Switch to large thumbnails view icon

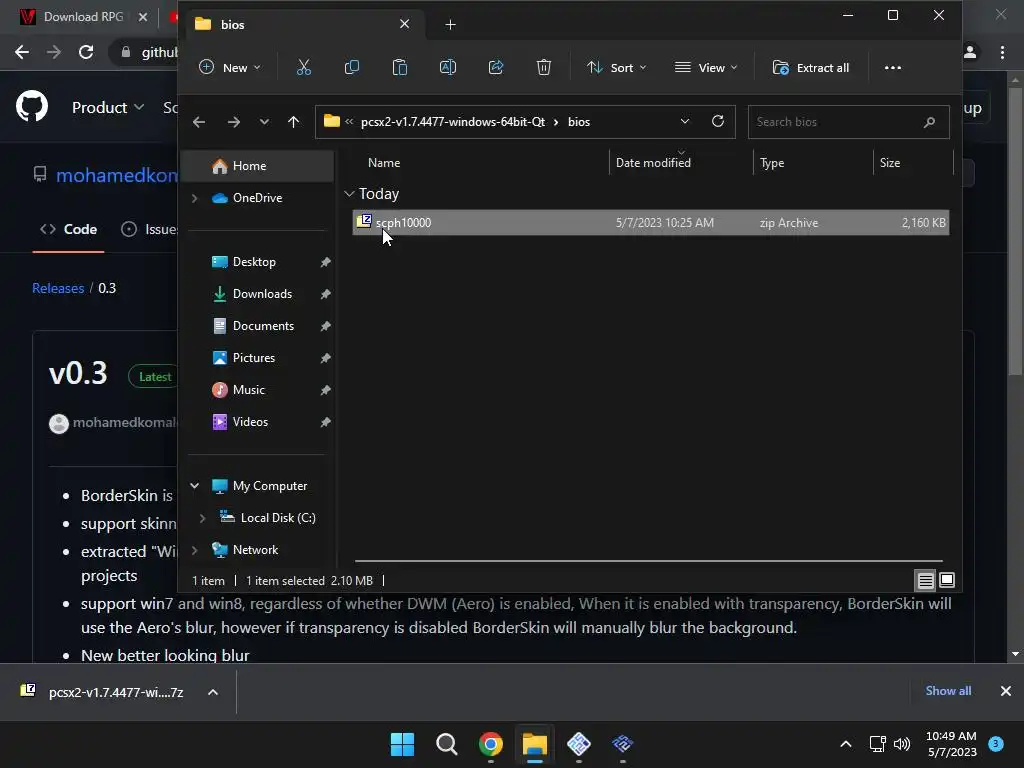[x=947, y=580]
